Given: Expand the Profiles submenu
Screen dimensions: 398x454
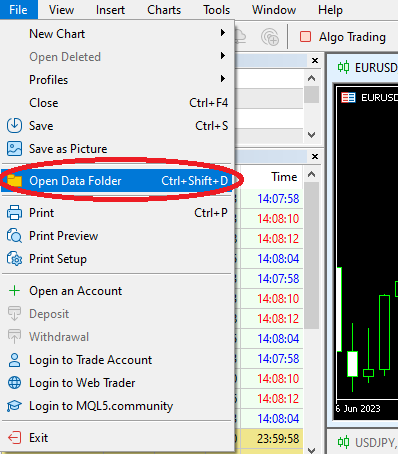Looking at the screenshot, I should [x=117, y=80].
